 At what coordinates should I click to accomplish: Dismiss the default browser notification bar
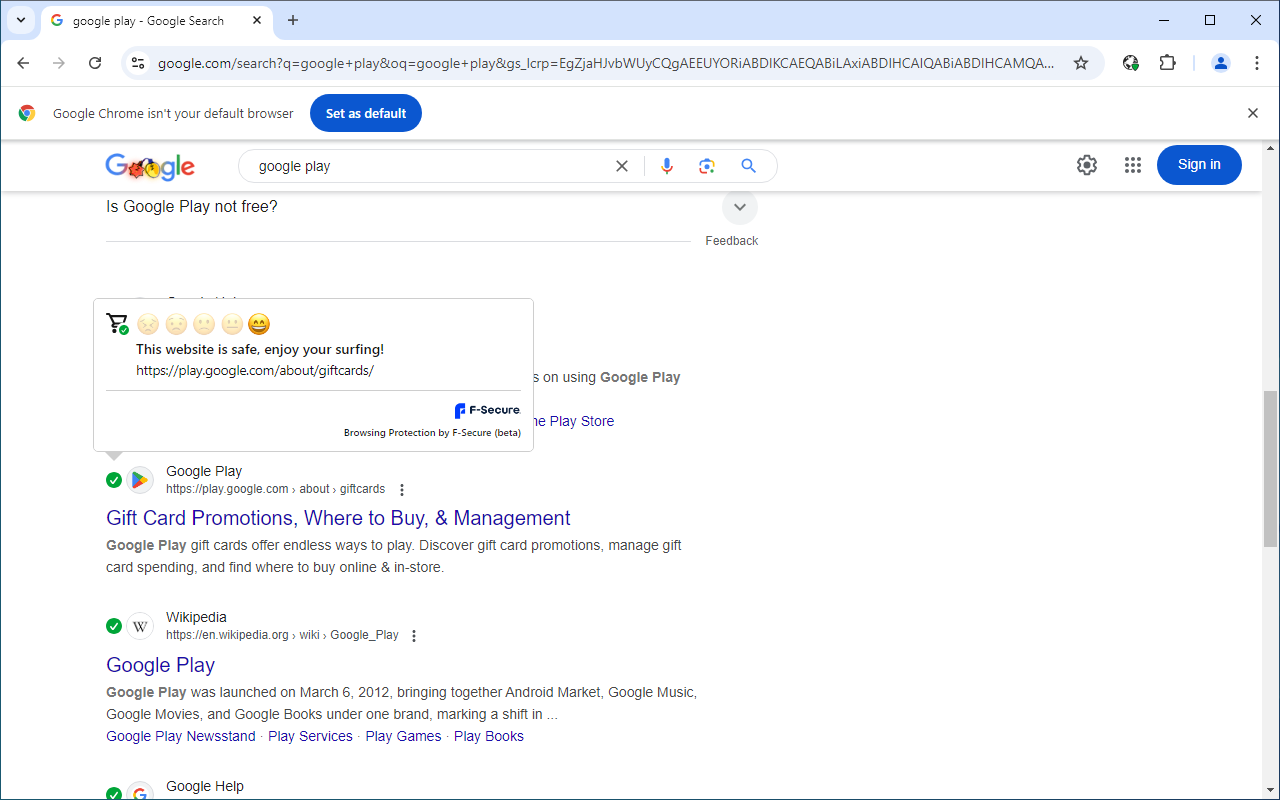[1253, 113]
